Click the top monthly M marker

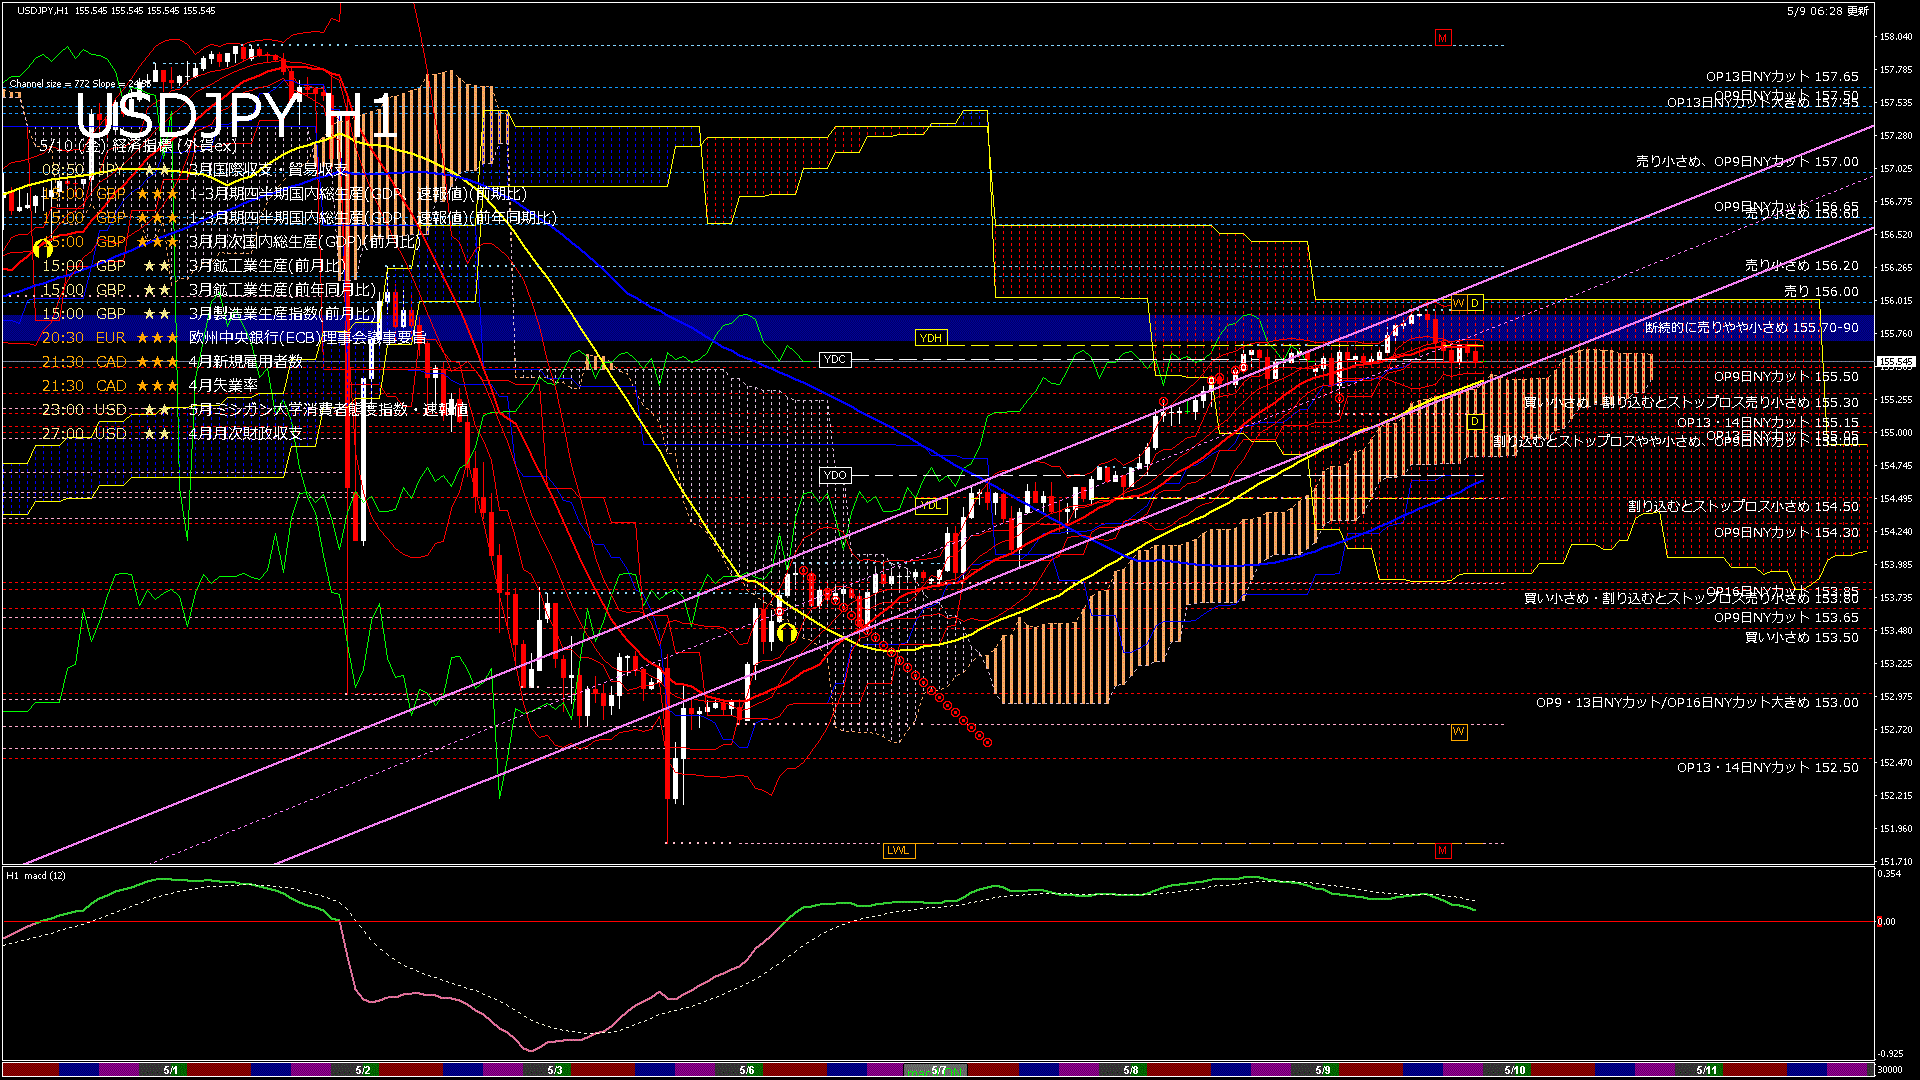[x=1442, y=38]
